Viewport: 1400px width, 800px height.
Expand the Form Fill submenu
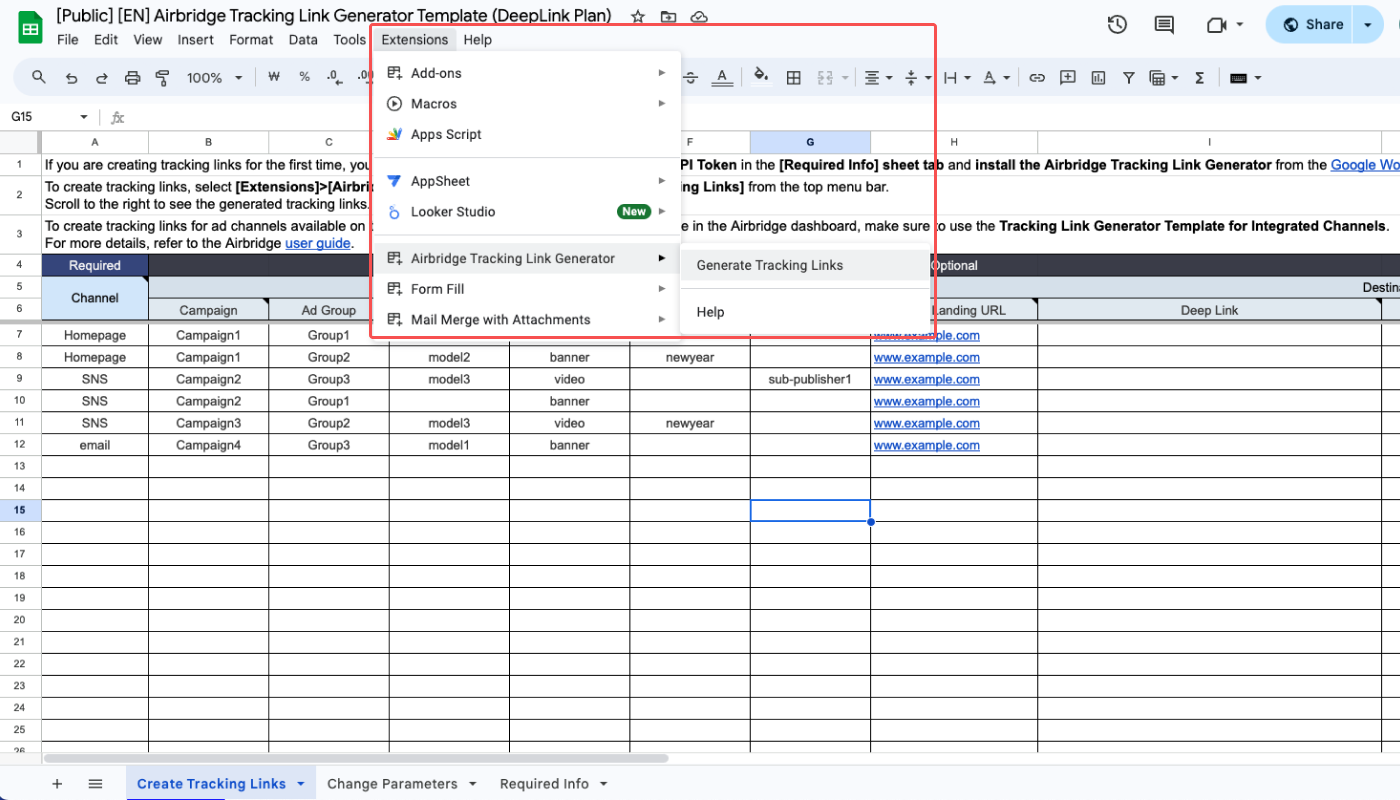pos(526,289)
